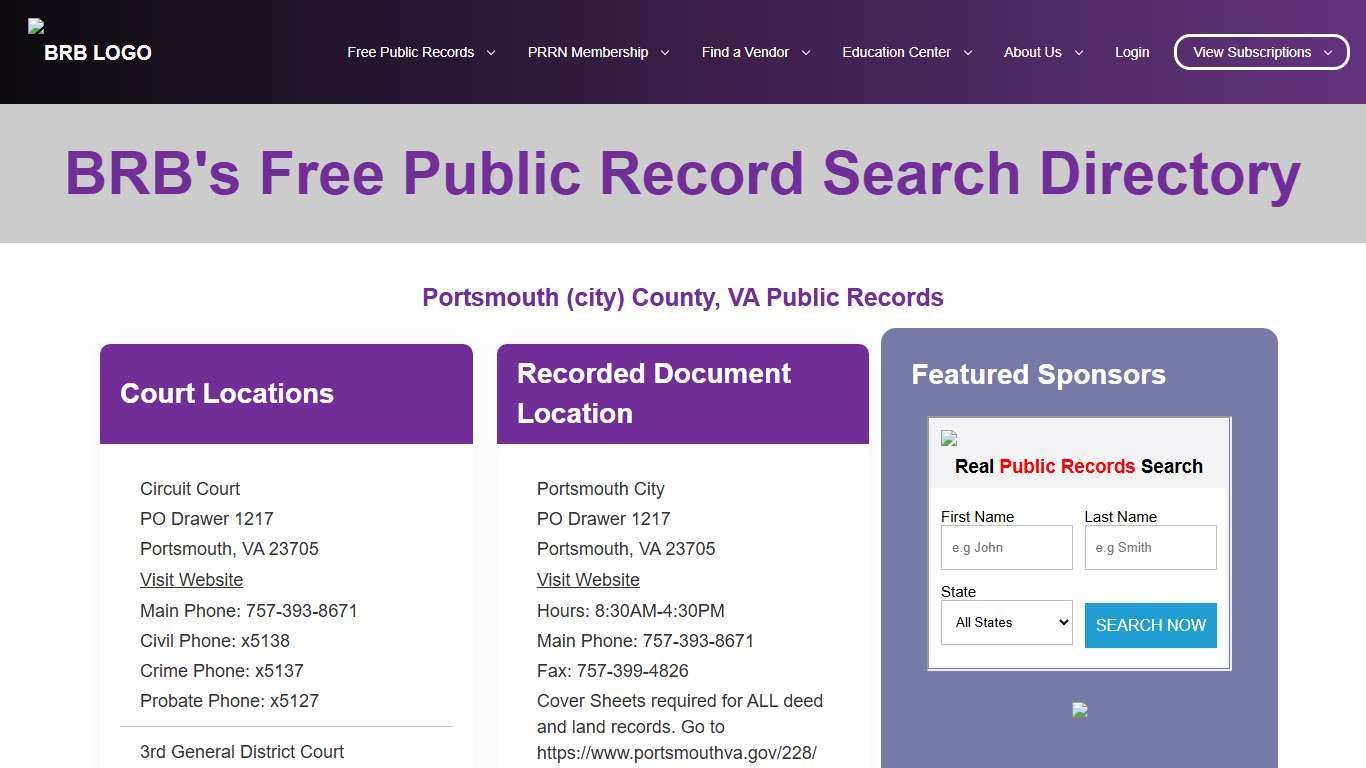Click Visit Website under Portsmouth City
Image resolution: width=1366 pixels, height=768 pixels.
tap(588, 580)
